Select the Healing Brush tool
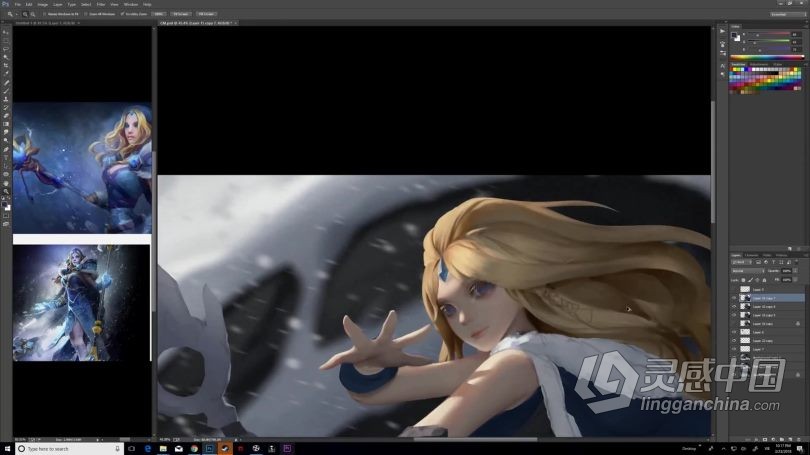The height and width of the screenshot is (455, 810). (x=6, y=83)
